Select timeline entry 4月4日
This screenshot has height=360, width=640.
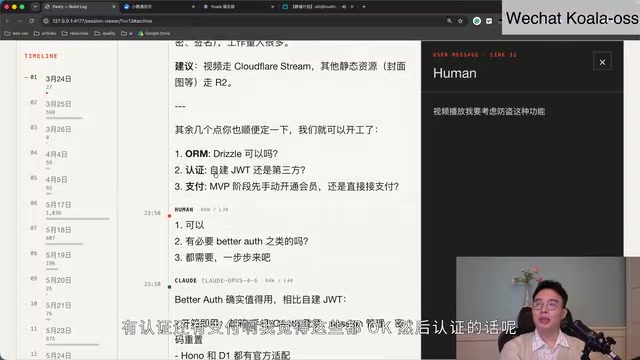[x=56, y=154]
